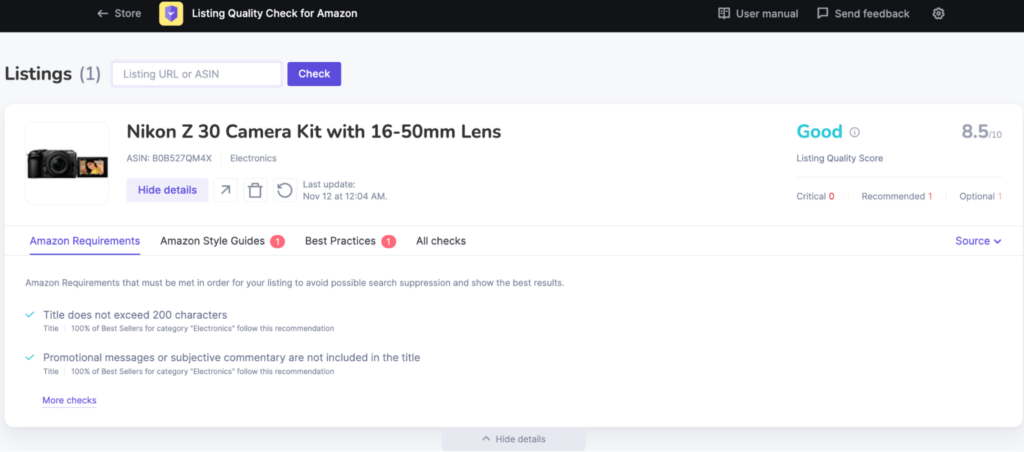Click the red badge on Best Practices
The height and width of the screenshot is (452, 1024).
click(389, 242)
